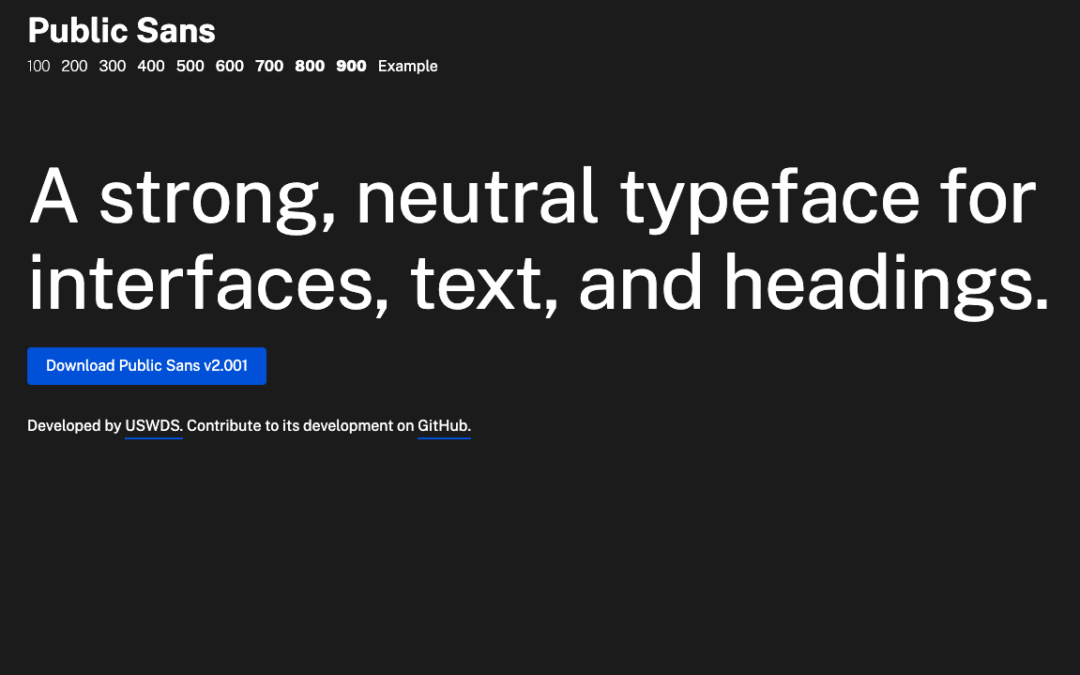
Task: Open the USWDS link
Action: click(153, 425)
